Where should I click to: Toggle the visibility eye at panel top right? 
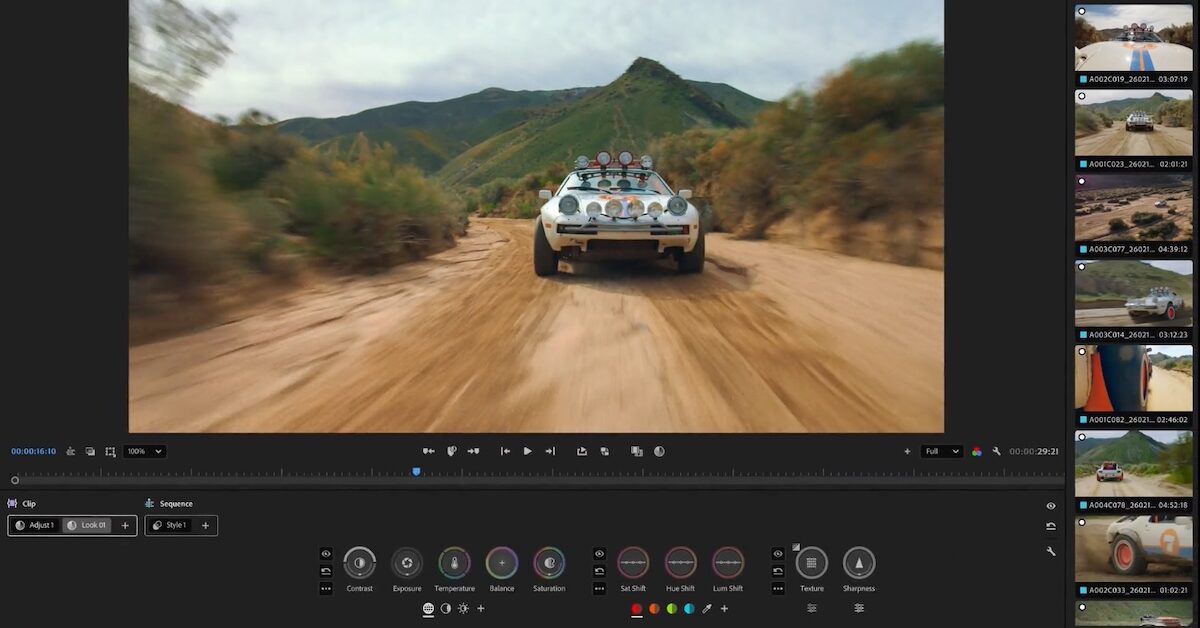click(1049, 505)
